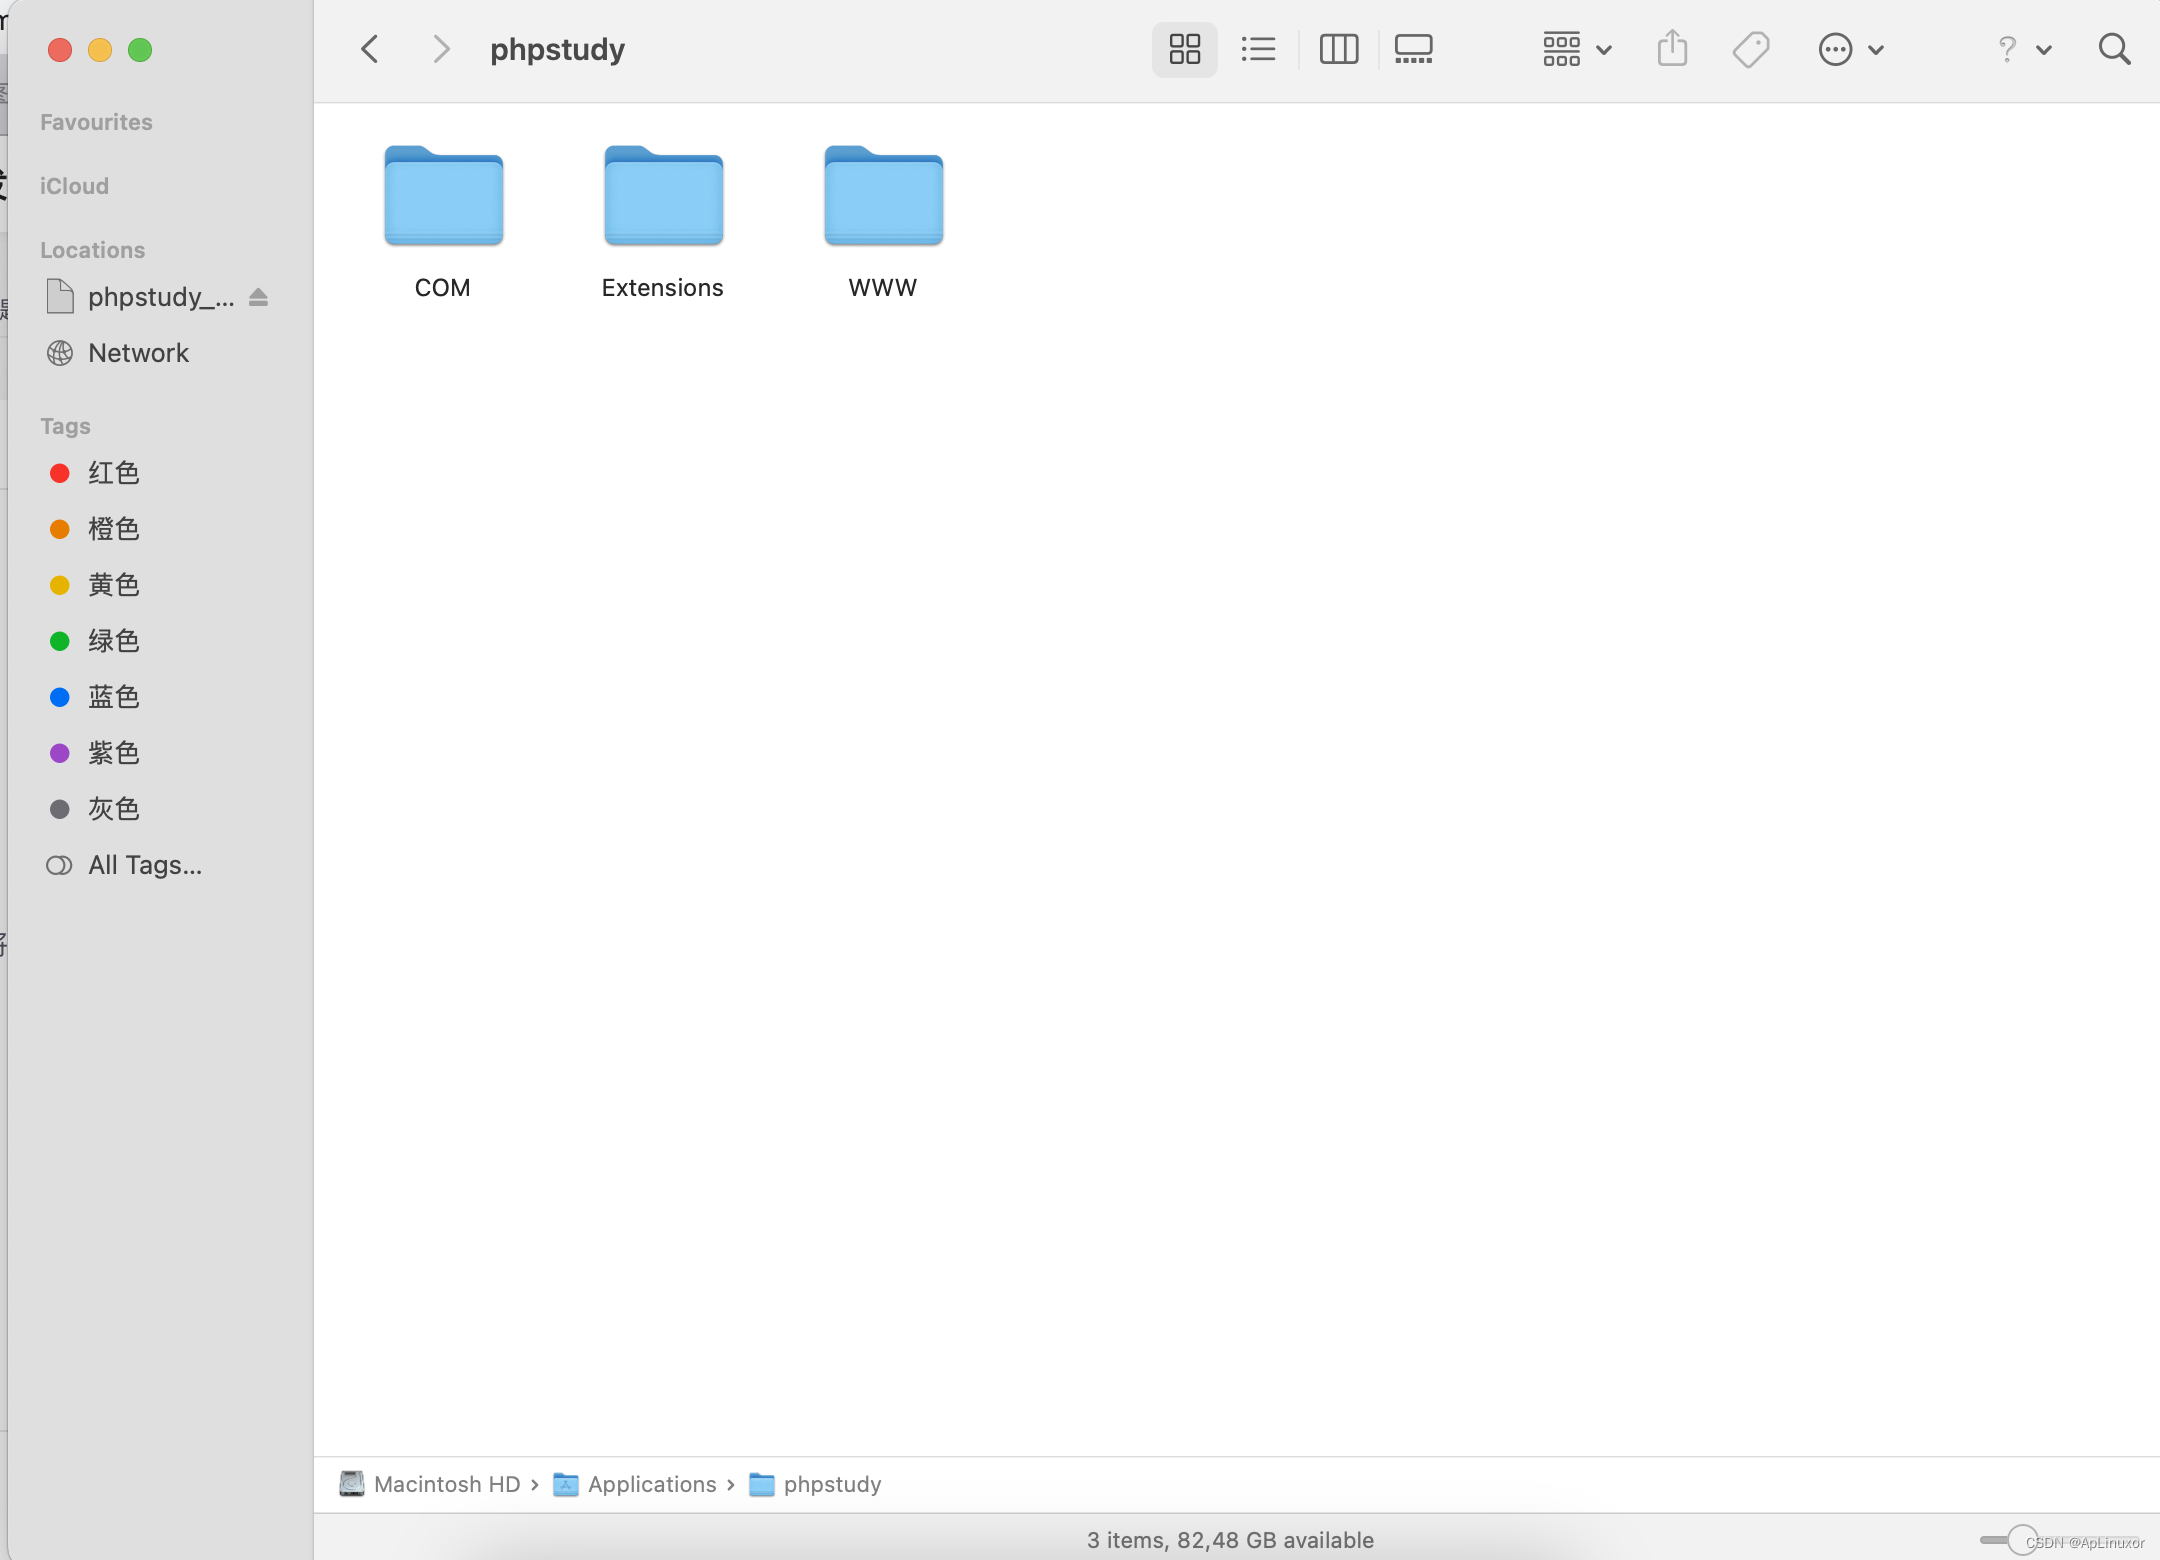Select the red 红色 tag
The width and height of the screenshot is (2160, 1560).
click(112, 473)
